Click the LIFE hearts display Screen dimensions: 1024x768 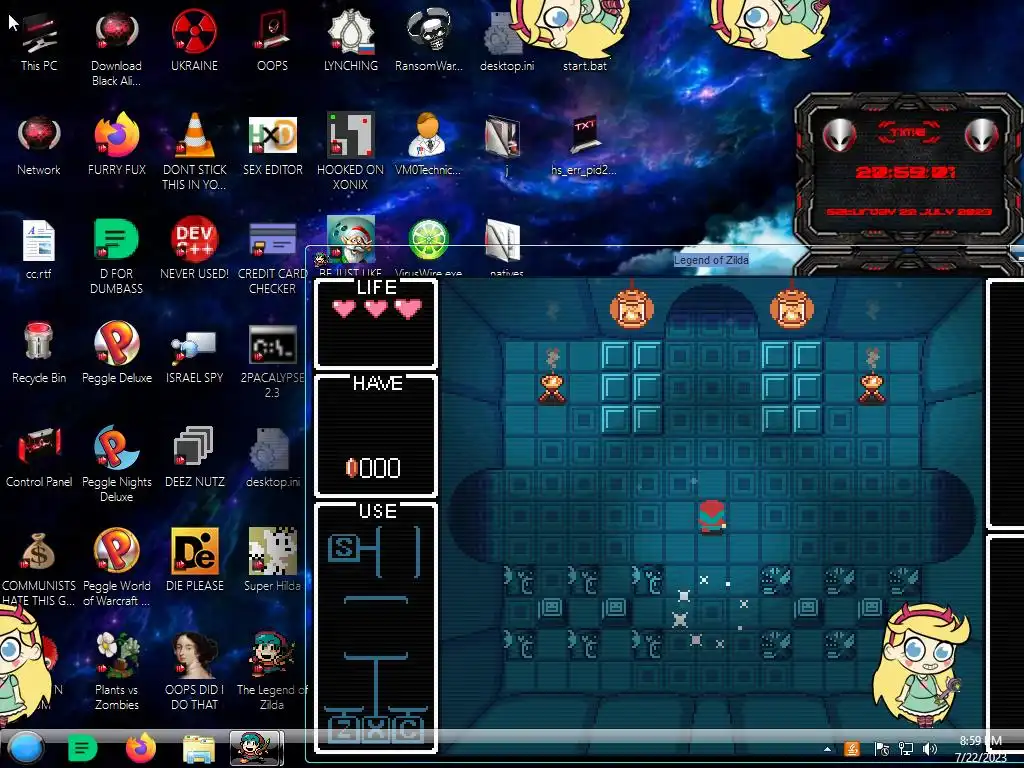point(376,308)
